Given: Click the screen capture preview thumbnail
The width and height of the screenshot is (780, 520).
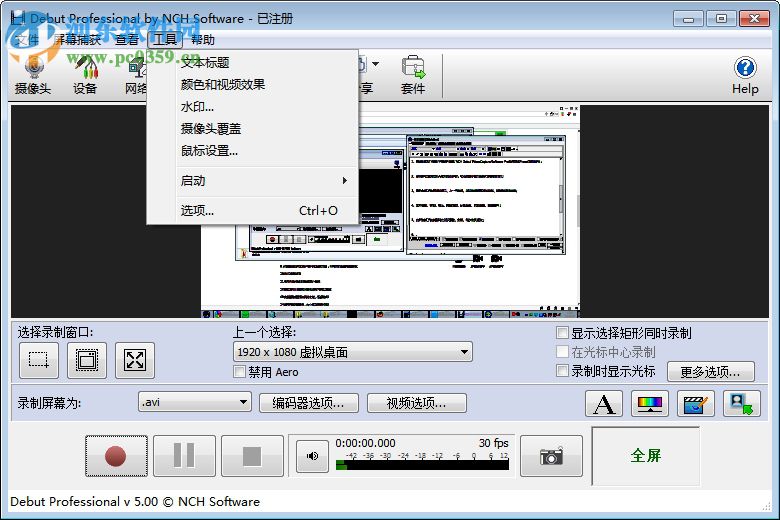Looking at the screenshot, I should tap(390, 211).
